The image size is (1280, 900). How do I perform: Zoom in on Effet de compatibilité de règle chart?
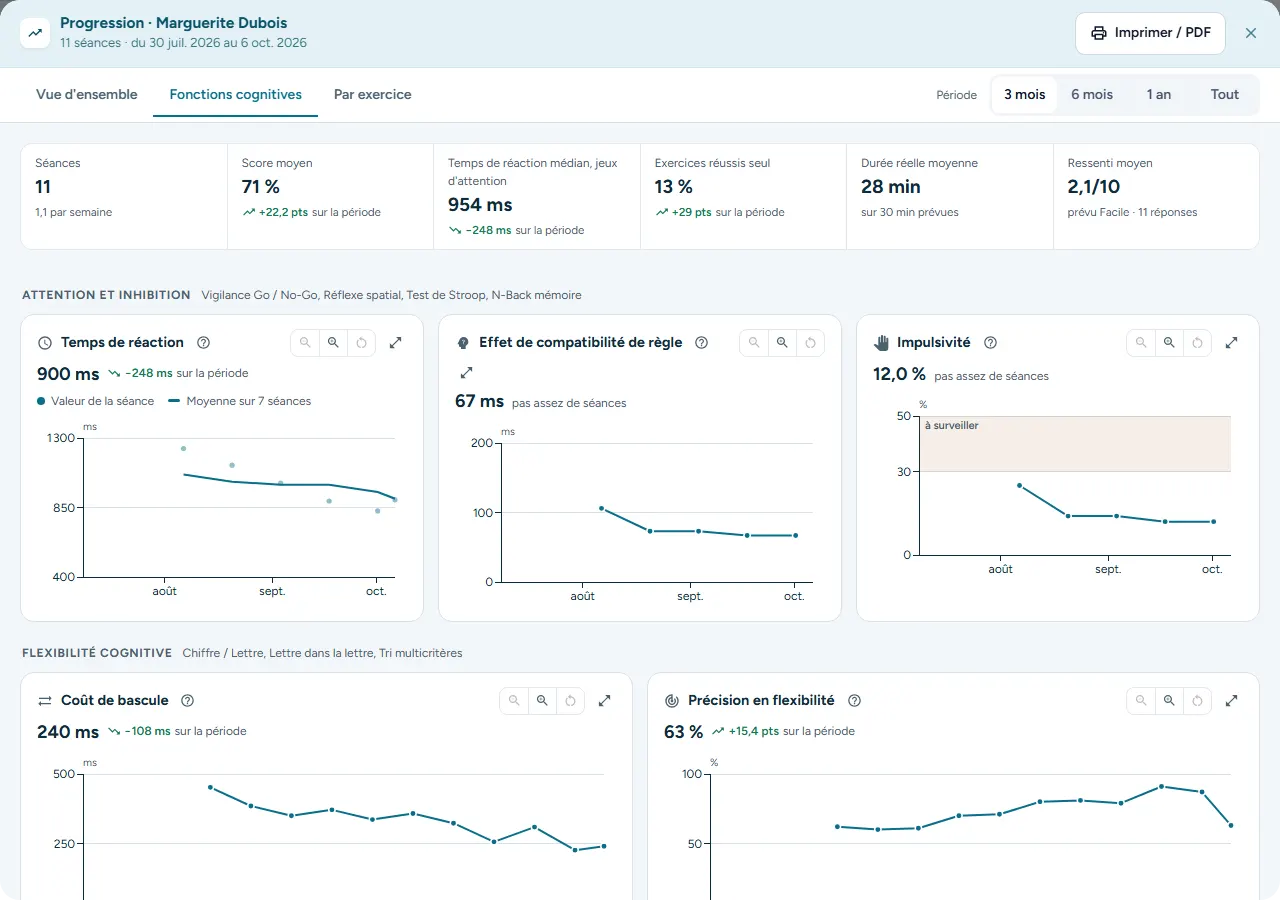click(782, 343)
